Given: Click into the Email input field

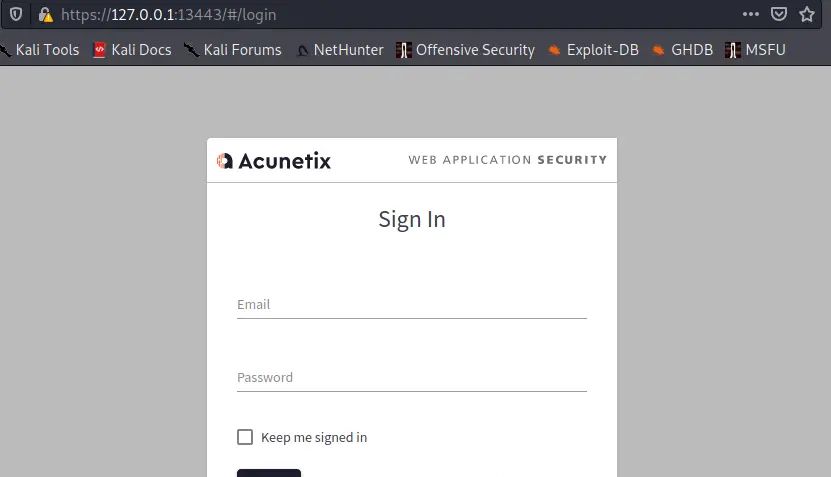Looking at the screenshot, I should coord(411,305).
